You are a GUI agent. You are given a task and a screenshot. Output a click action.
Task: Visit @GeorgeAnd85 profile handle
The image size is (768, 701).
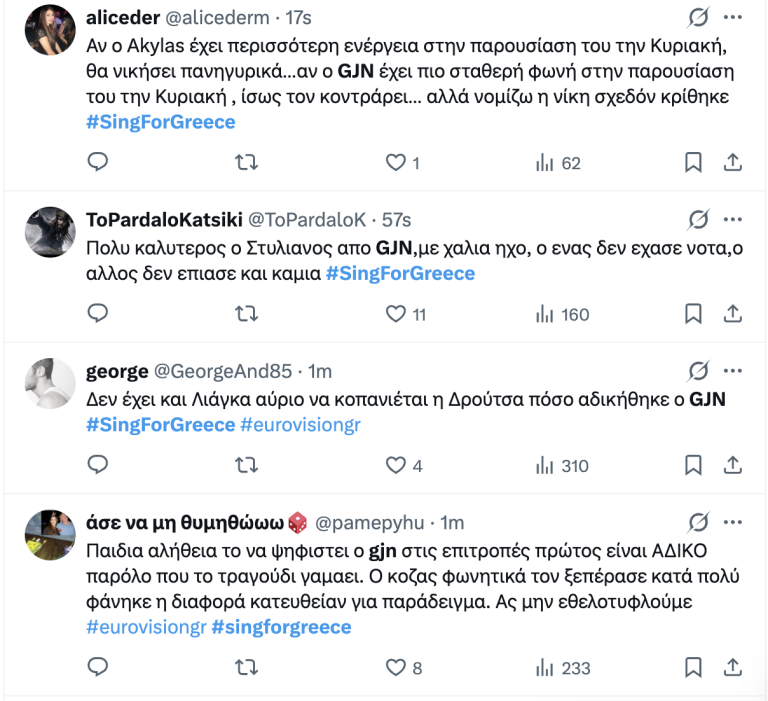click(x=222, y=372)
